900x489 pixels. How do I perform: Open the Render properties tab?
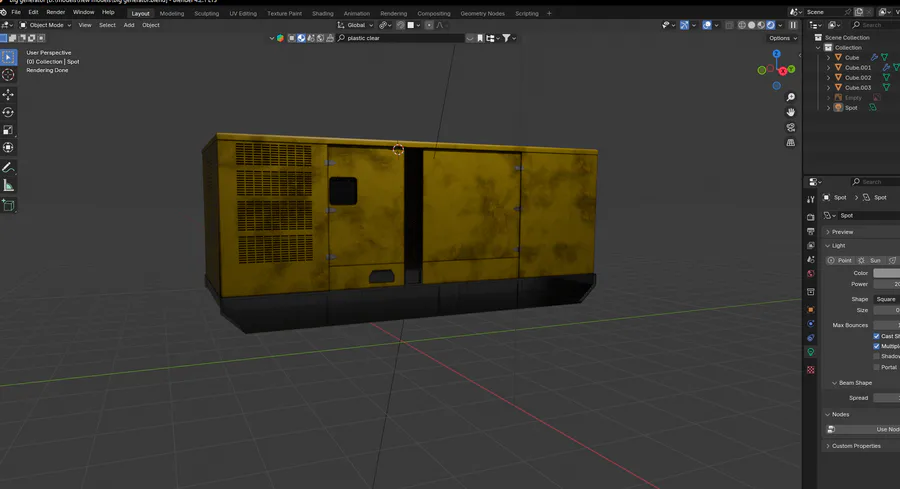[810, 217]
